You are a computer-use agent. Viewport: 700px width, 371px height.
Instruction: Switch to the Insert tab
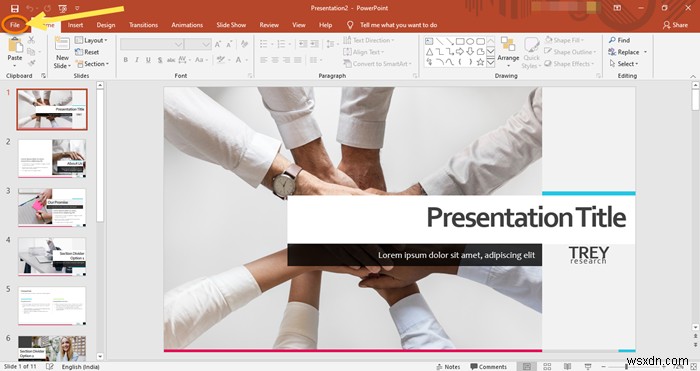point(75,25)
